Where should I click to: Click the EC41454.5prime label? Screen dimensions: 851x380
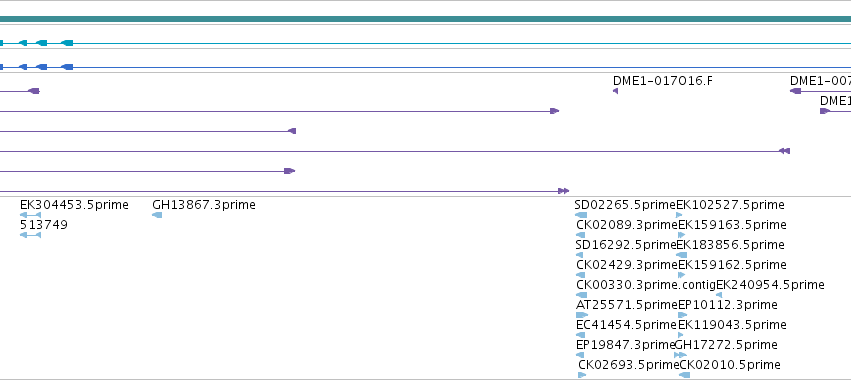tap(627, 325)
